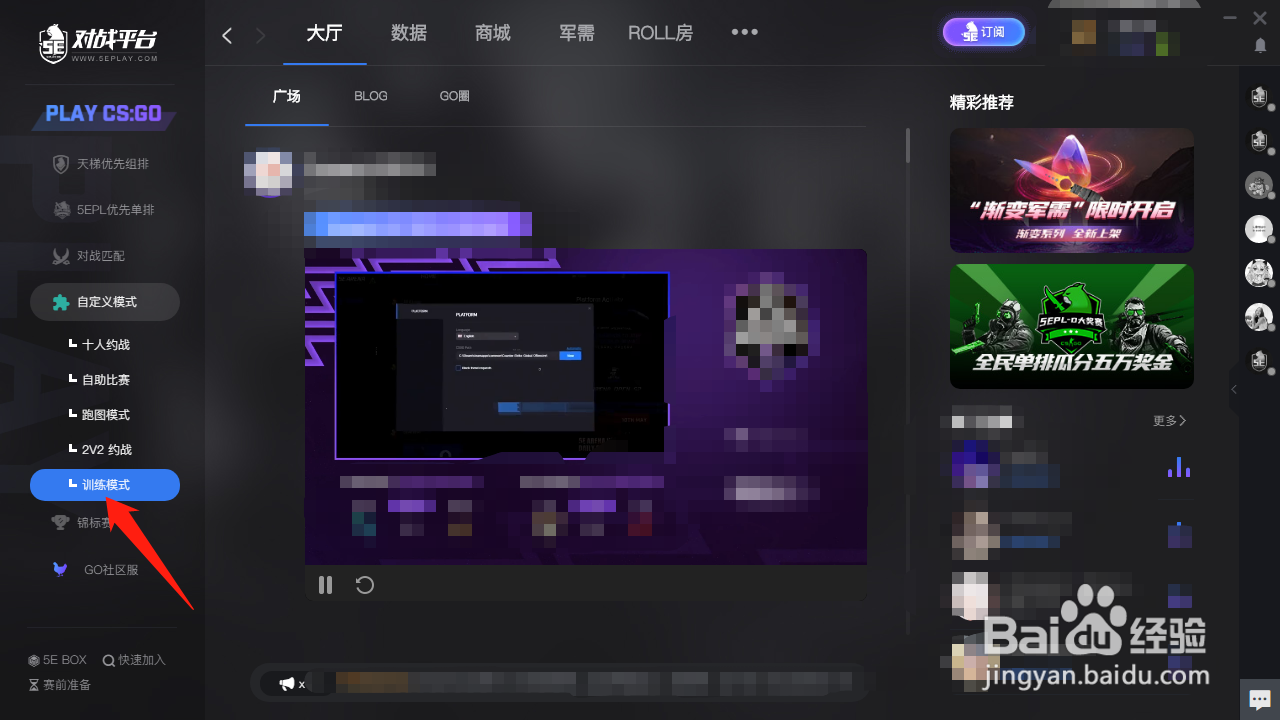Screen dimensions: 1280x720
Task: Expand the list with 更多 >
Action: pyautogui.click(x=1169, y=421)
